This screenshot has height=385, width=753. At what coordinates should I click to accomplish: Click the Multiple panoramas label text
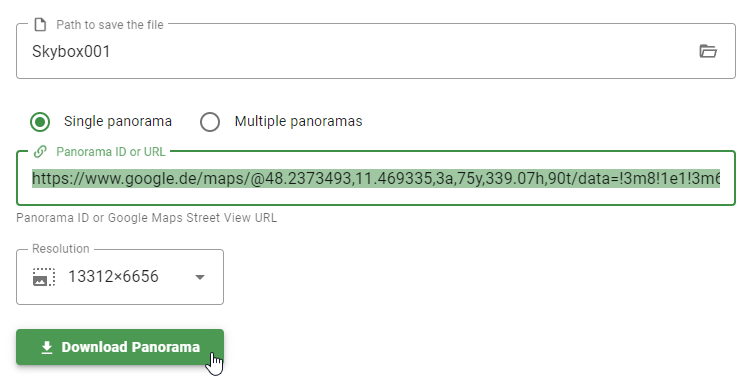coord(298,121)
